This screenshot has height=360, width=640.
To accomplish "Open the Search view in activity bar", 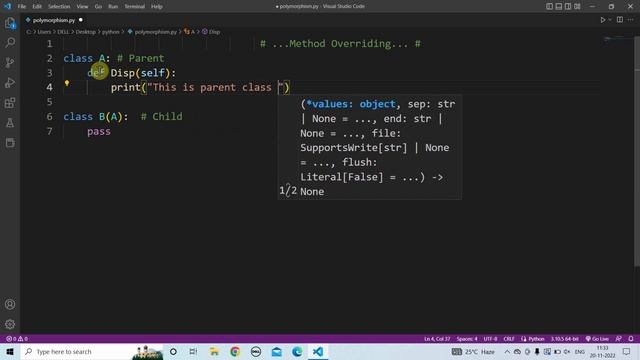I will tap(10, 42).
